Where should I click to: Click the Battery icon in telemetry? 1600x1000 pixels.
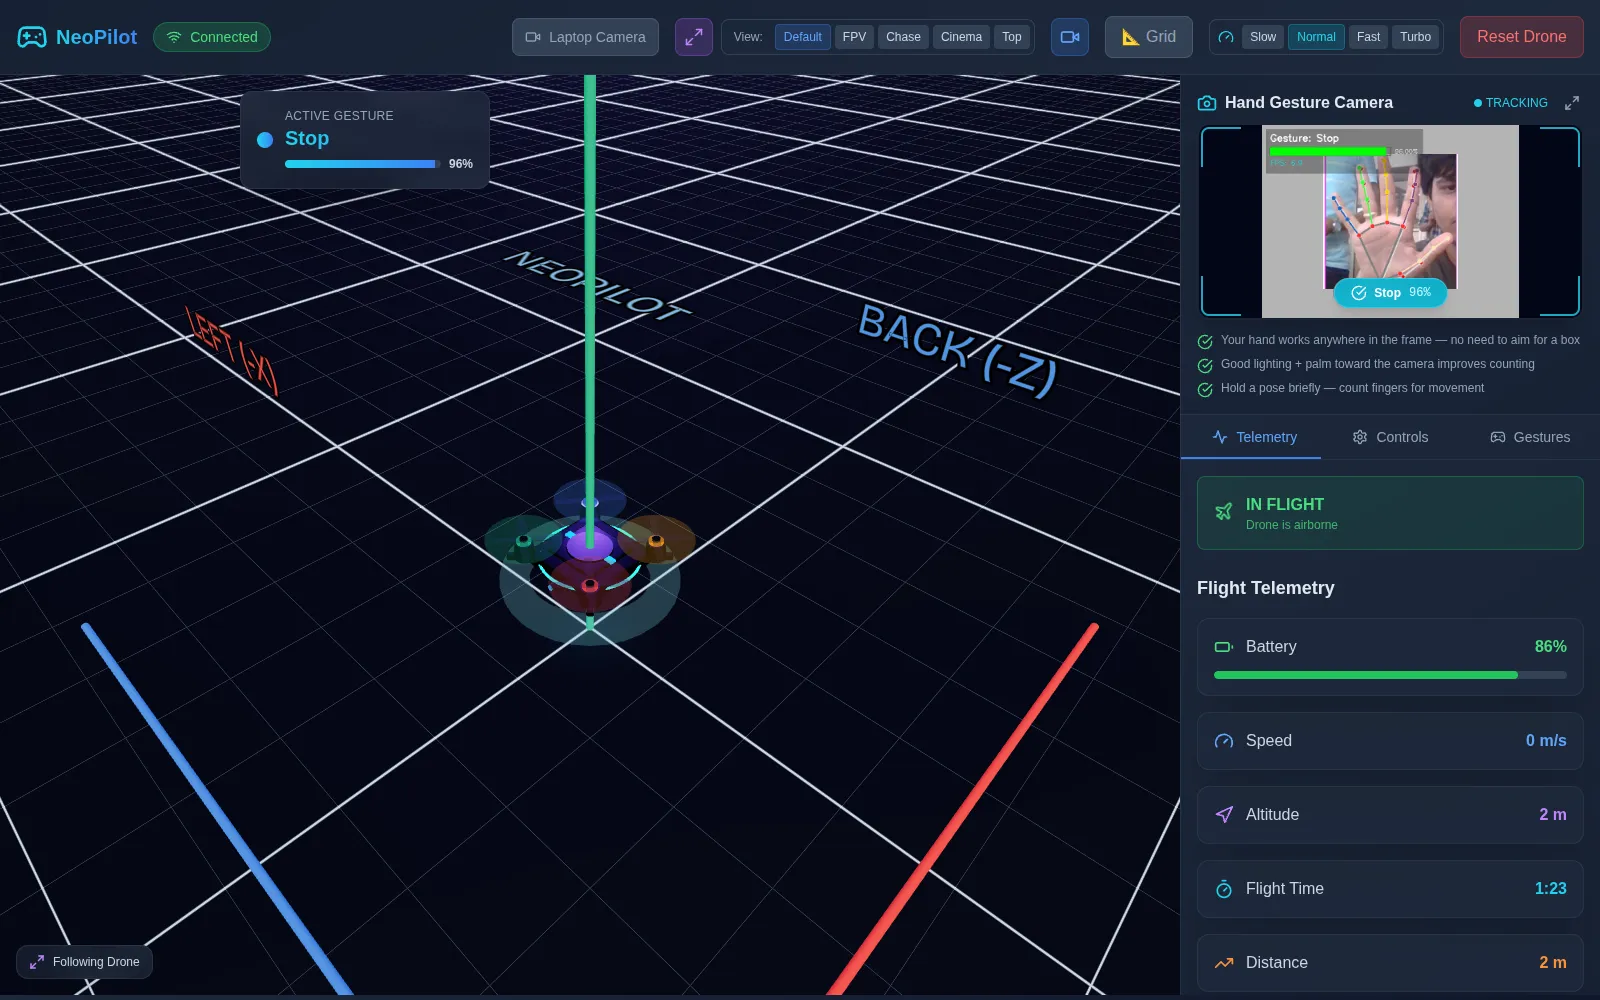(x=1224, y=647)
